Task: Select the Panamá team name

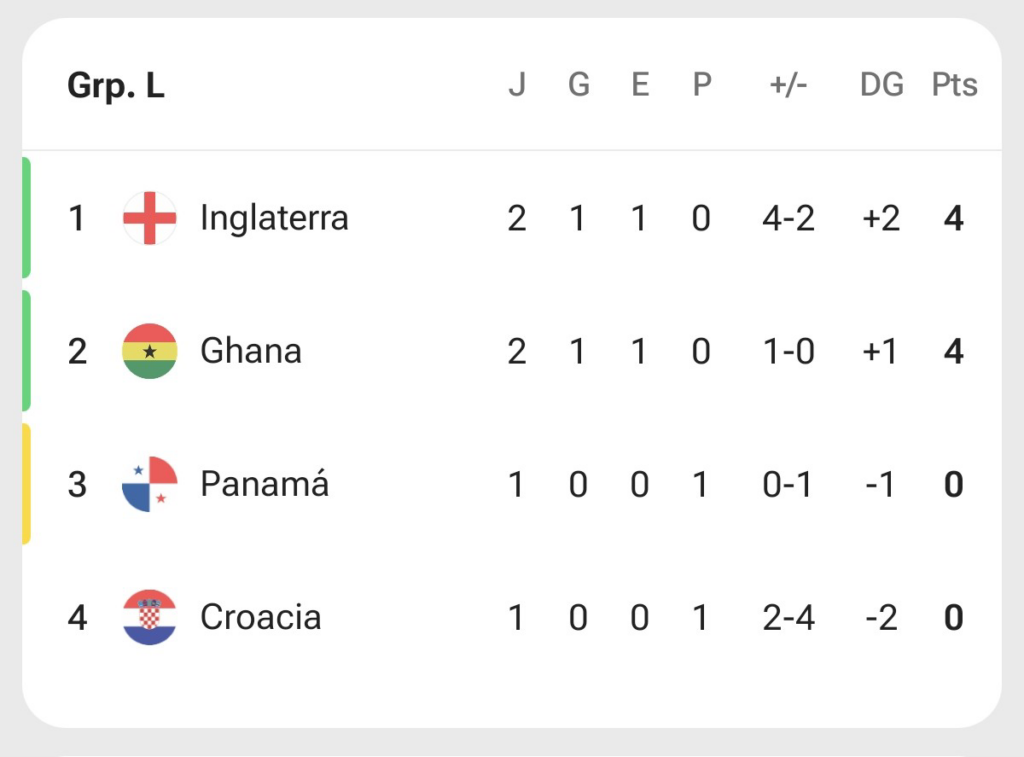Action: tap(264, 484)
